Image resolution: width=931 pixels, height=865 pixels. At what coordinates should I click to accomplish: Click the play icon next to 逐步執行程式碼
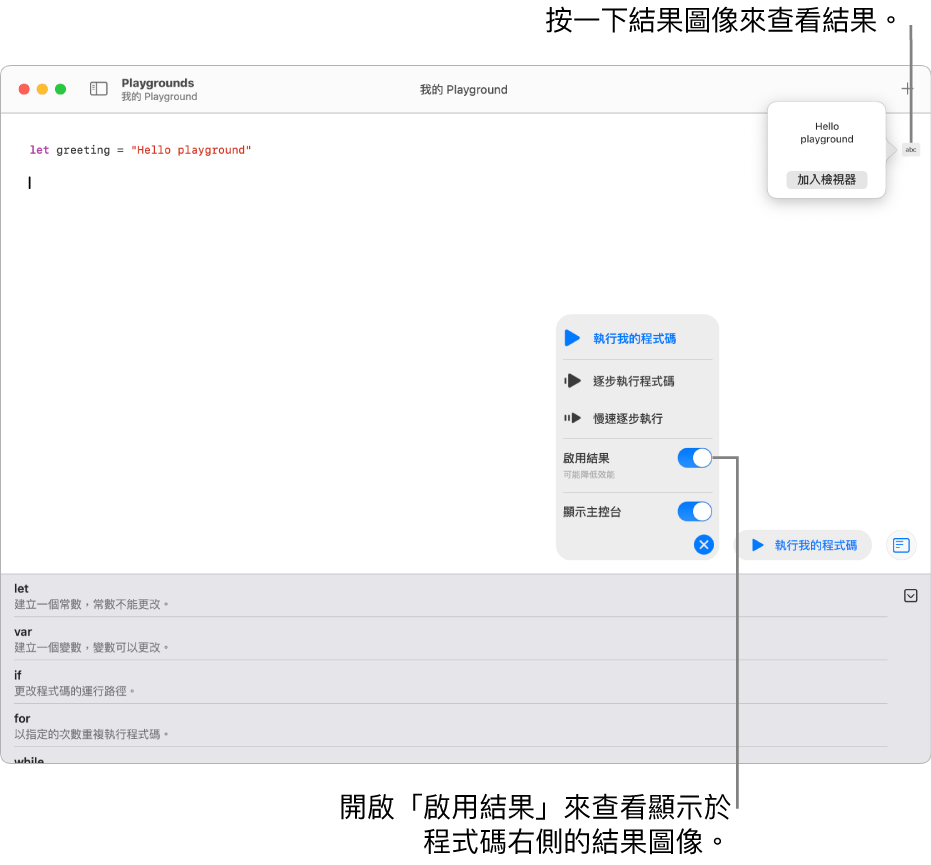[x=572, y=381]
